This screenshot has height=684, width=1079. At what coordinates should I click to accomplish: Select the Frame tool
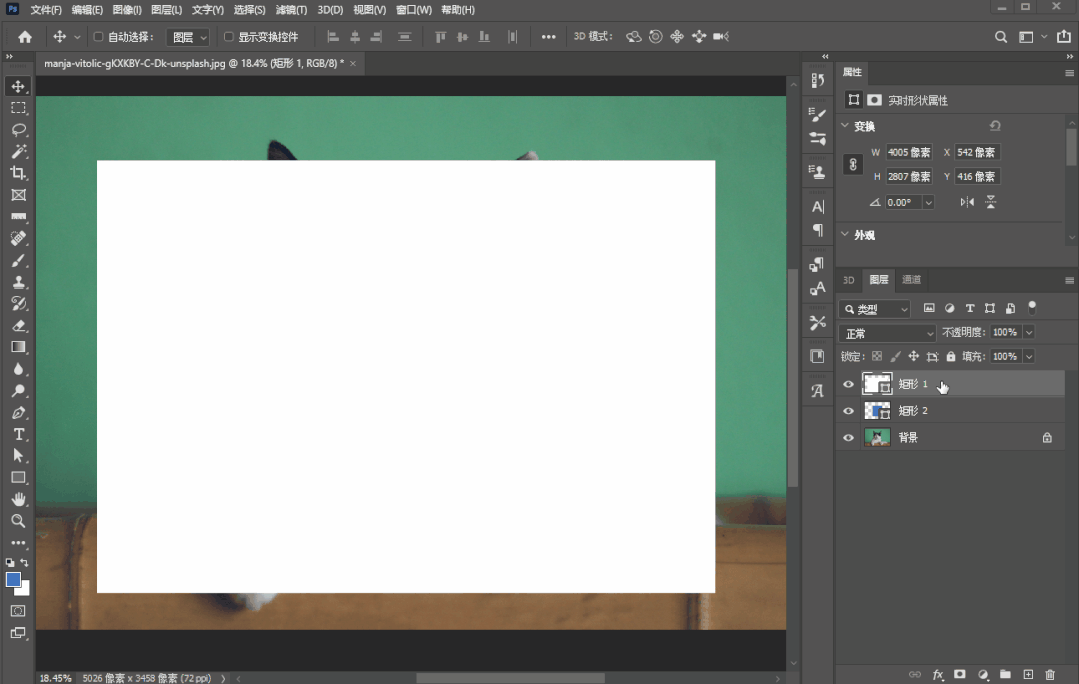[19, 195]
